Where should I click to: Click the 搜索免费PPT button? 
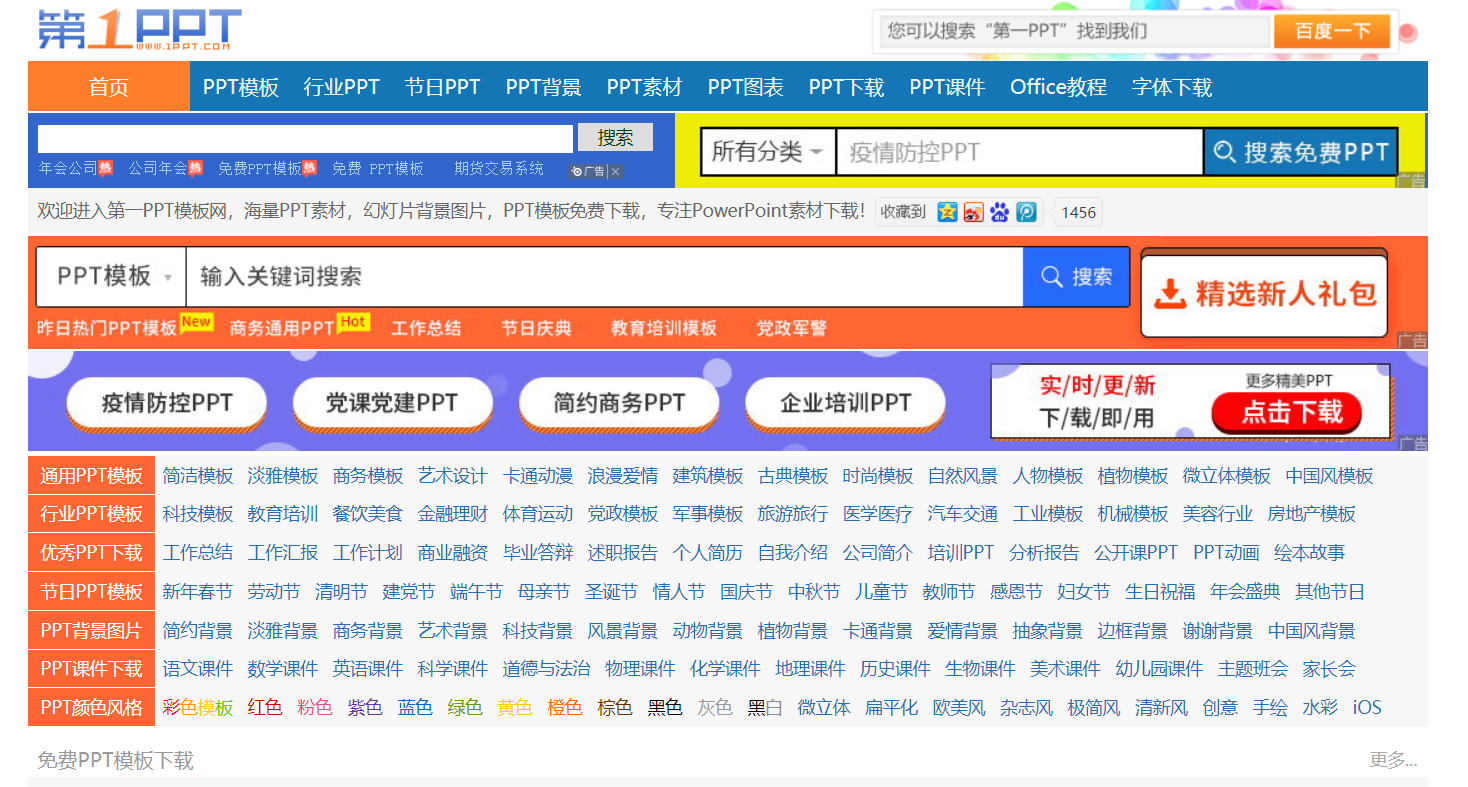point(1301,152)
